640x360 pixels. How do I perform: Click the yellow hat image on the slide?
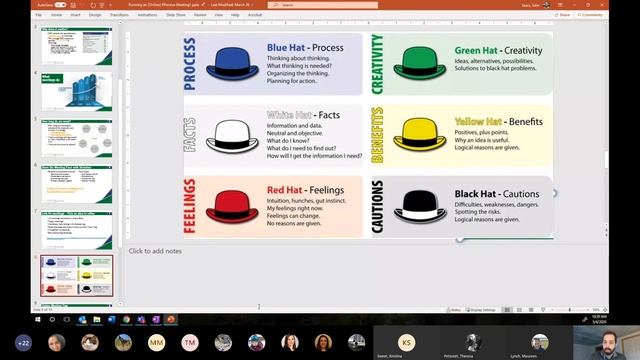420,134
